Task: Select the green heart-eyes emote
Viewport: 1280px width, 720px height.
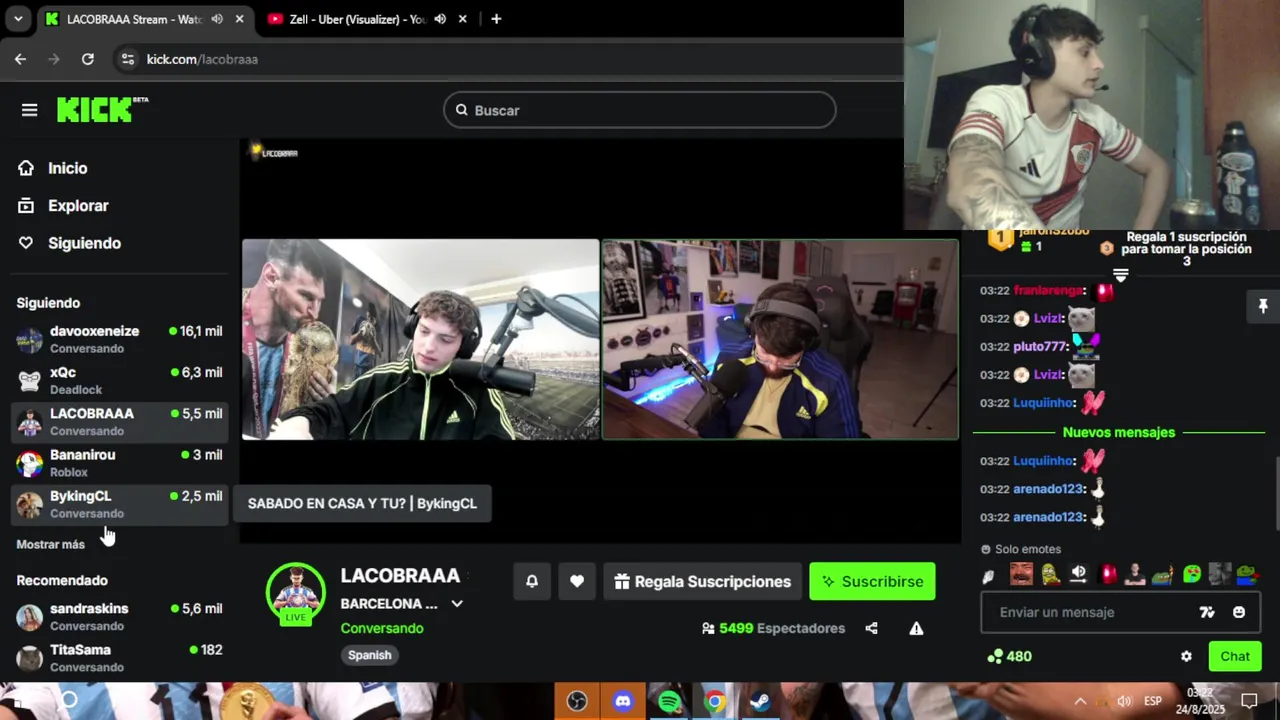Action: tap(1192, 574)
